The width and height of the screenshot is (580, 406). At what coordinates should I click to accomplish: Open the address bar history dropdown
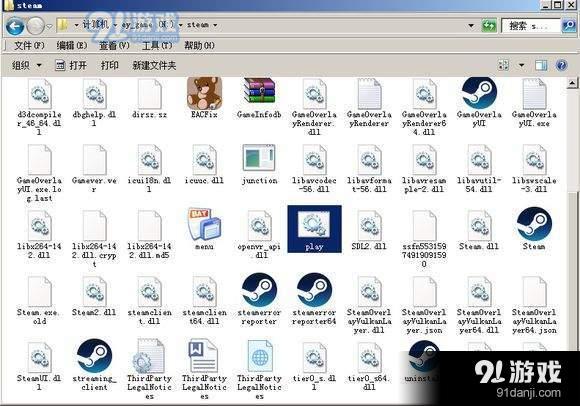(x=471, y=26)
